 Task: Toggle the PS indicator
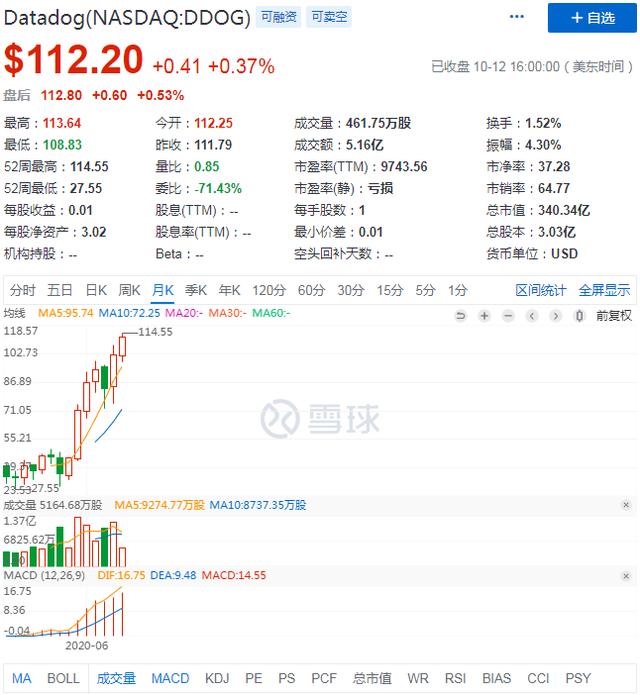coord(287,678)
